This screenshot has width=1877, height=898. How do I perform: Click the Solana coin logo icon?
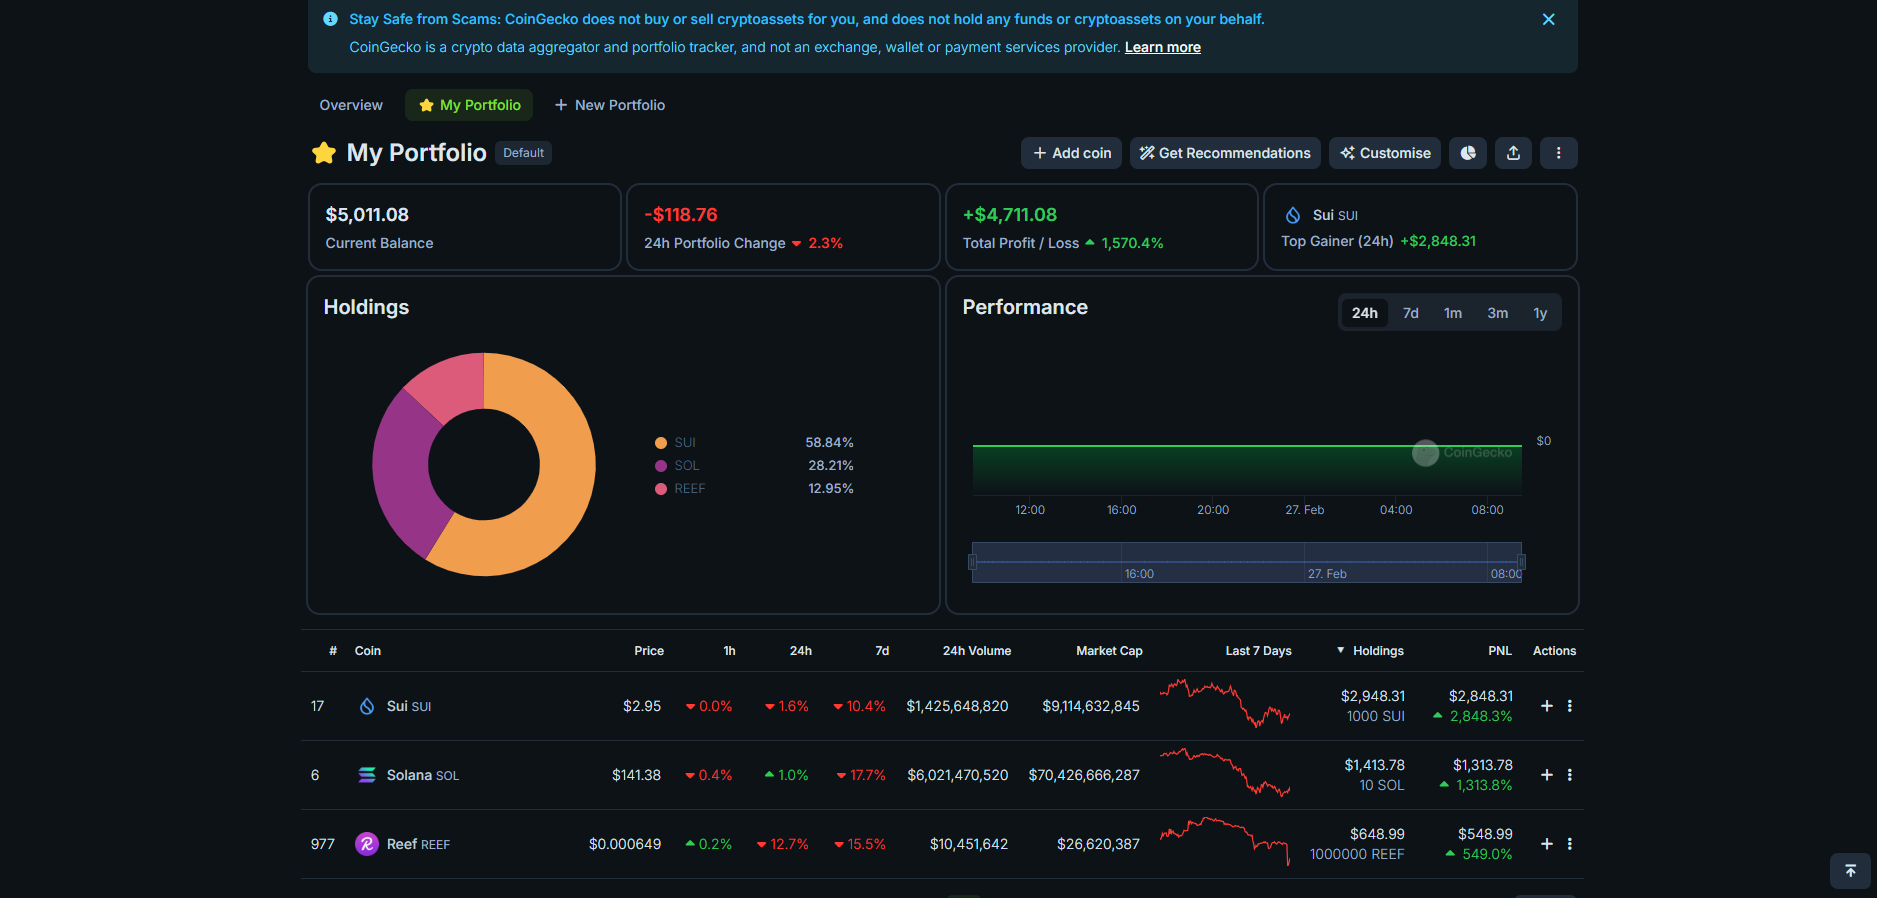point(367,775)
